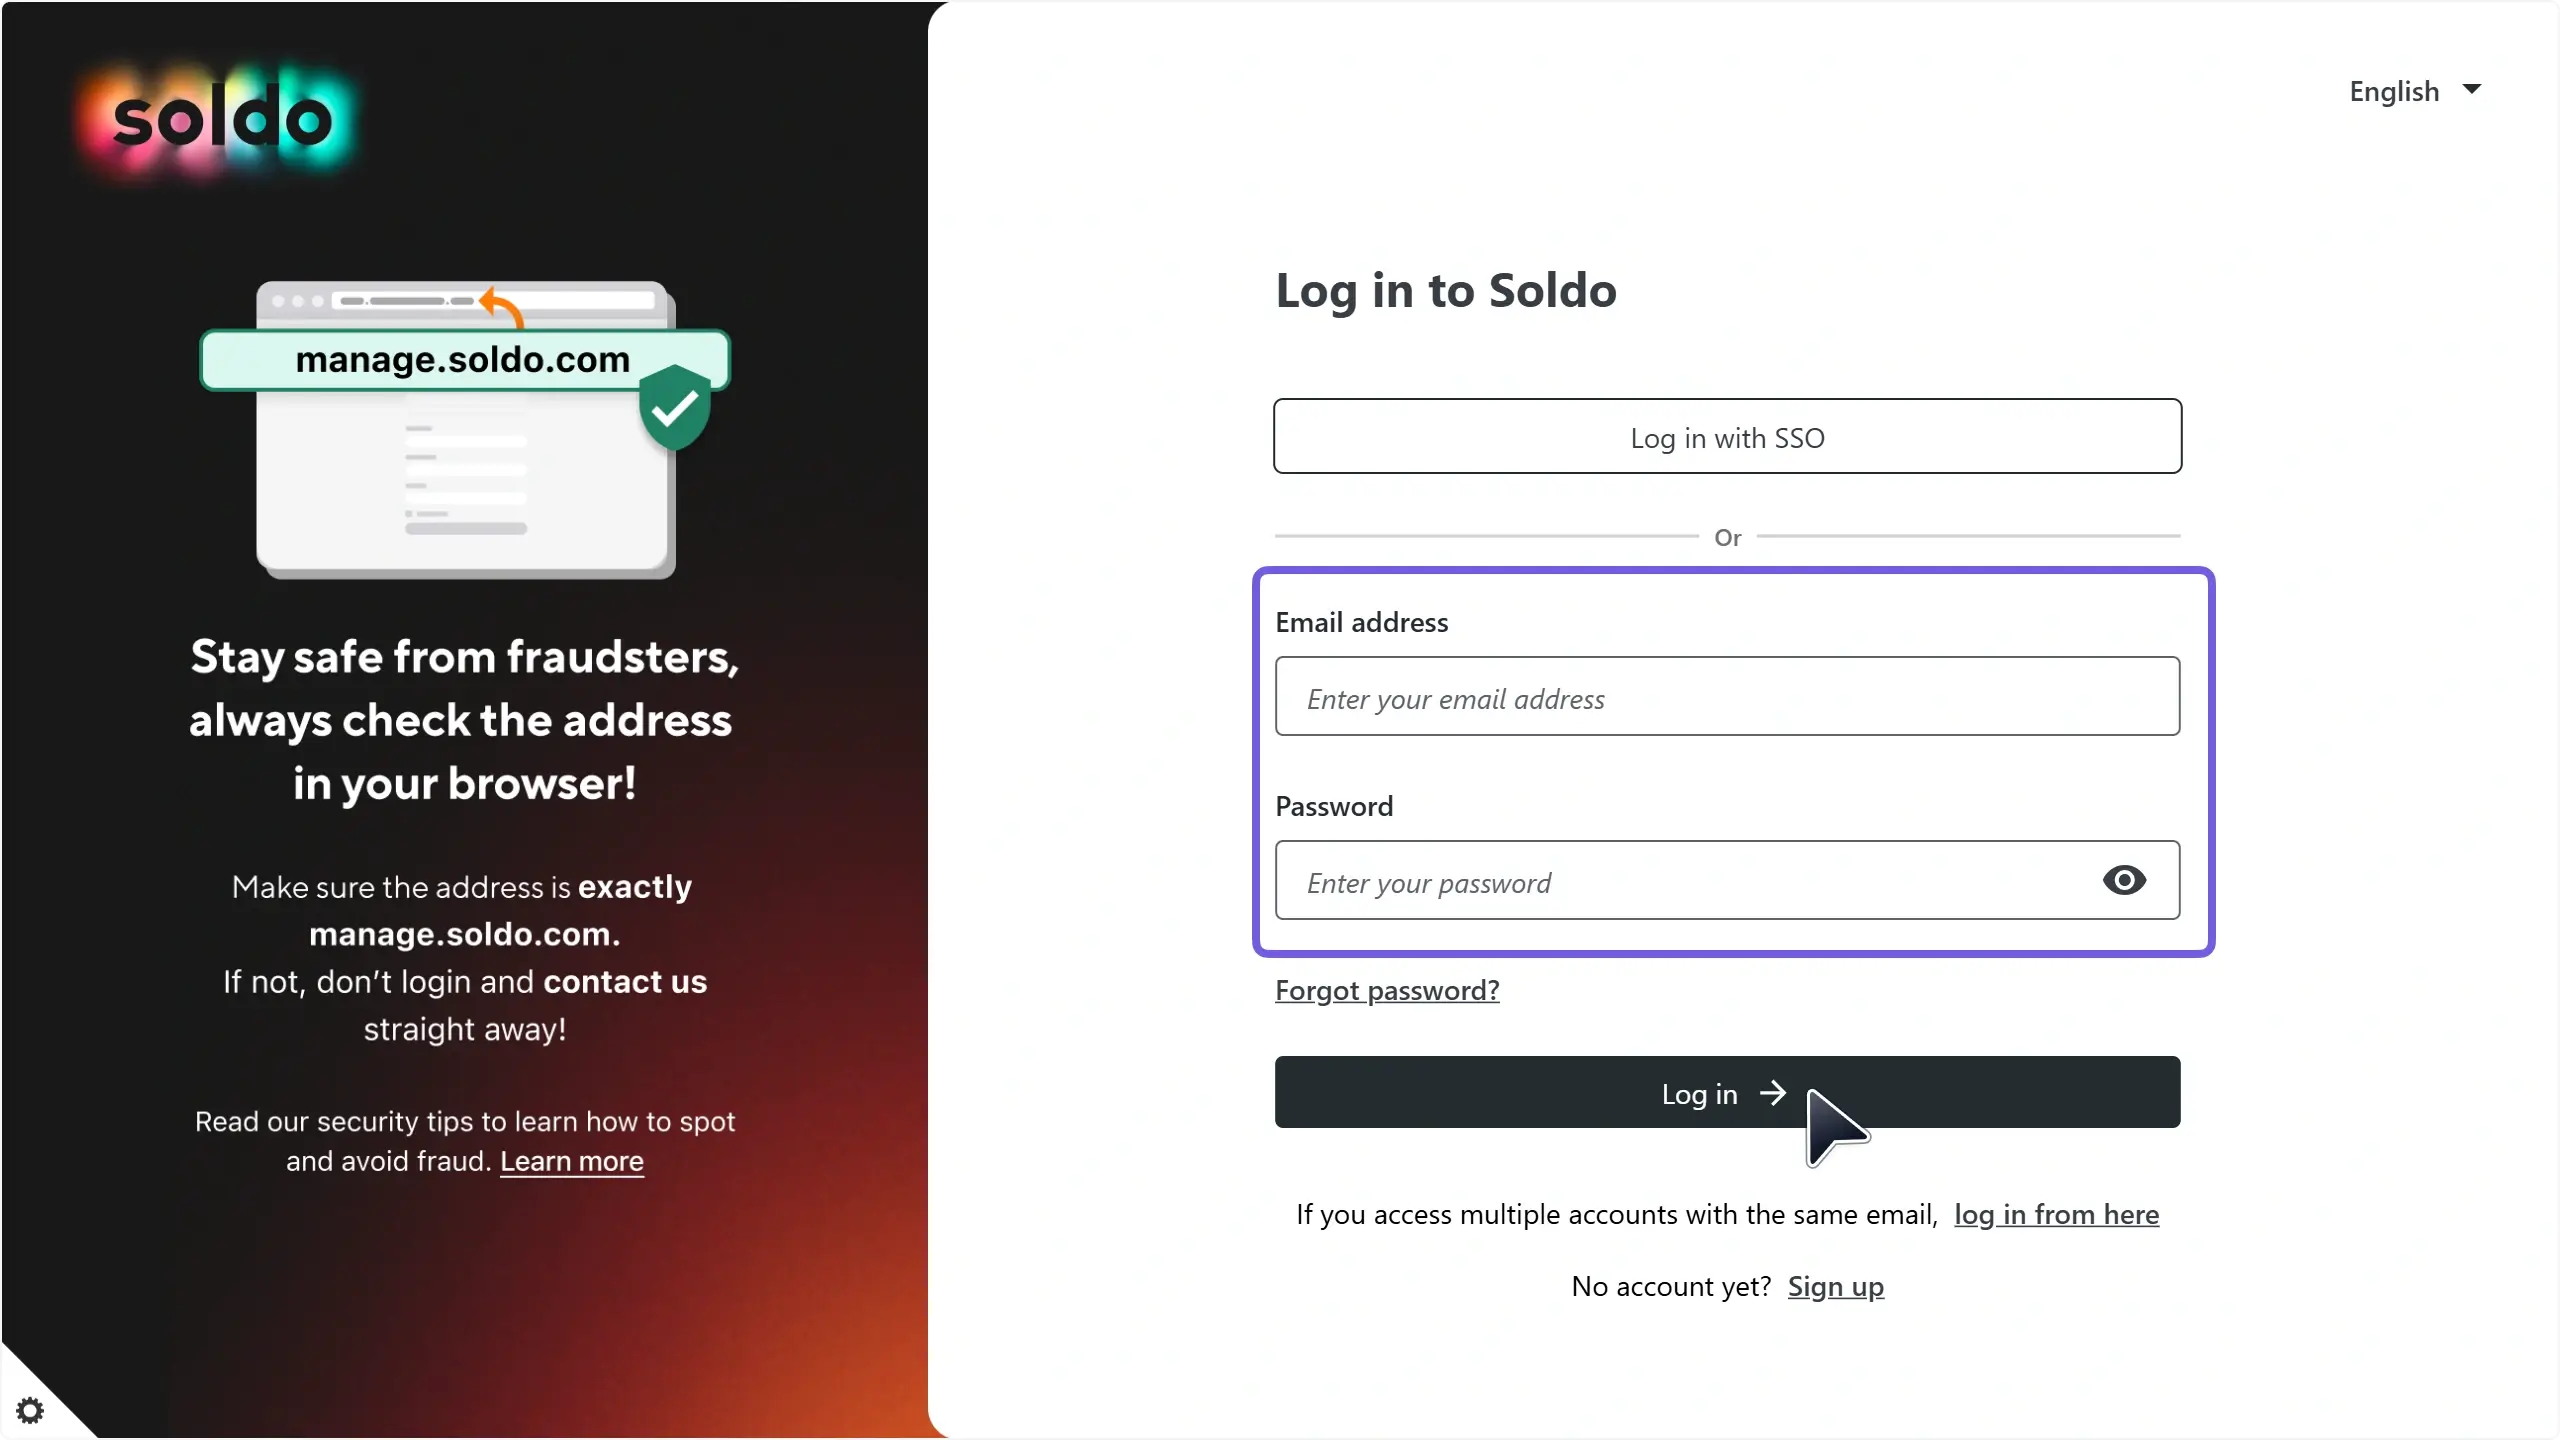This screenshot has height=1440, width=2560.
Task: Follow the 'log in from here' link
Action: coord(2056,1214)
